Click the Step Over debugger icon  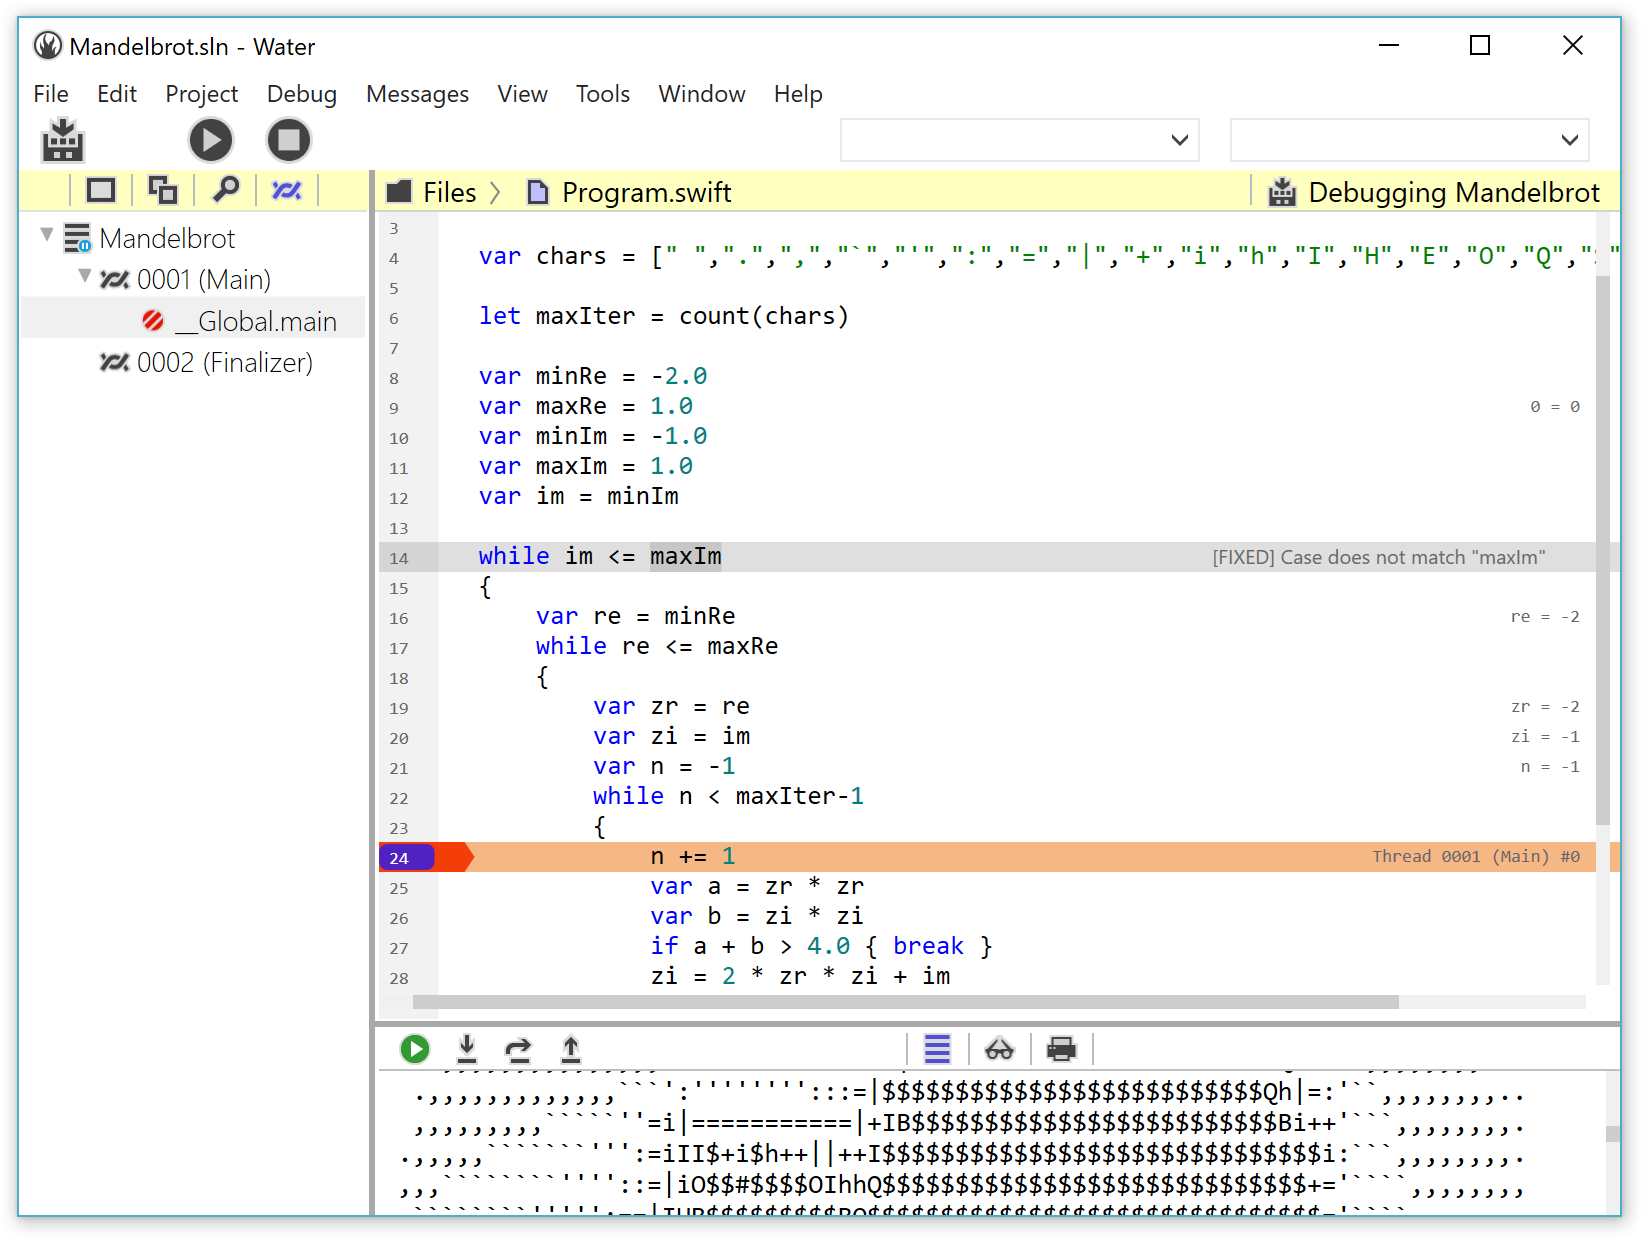518,1049
